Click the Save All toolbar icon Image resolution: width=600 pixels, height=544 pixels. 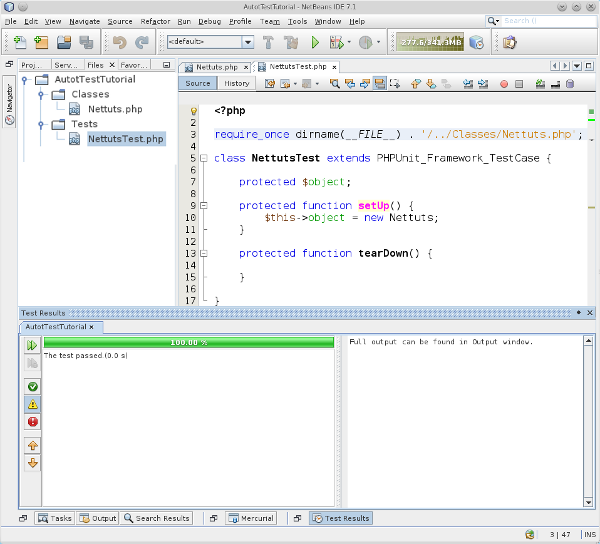(x=86, y=42)
